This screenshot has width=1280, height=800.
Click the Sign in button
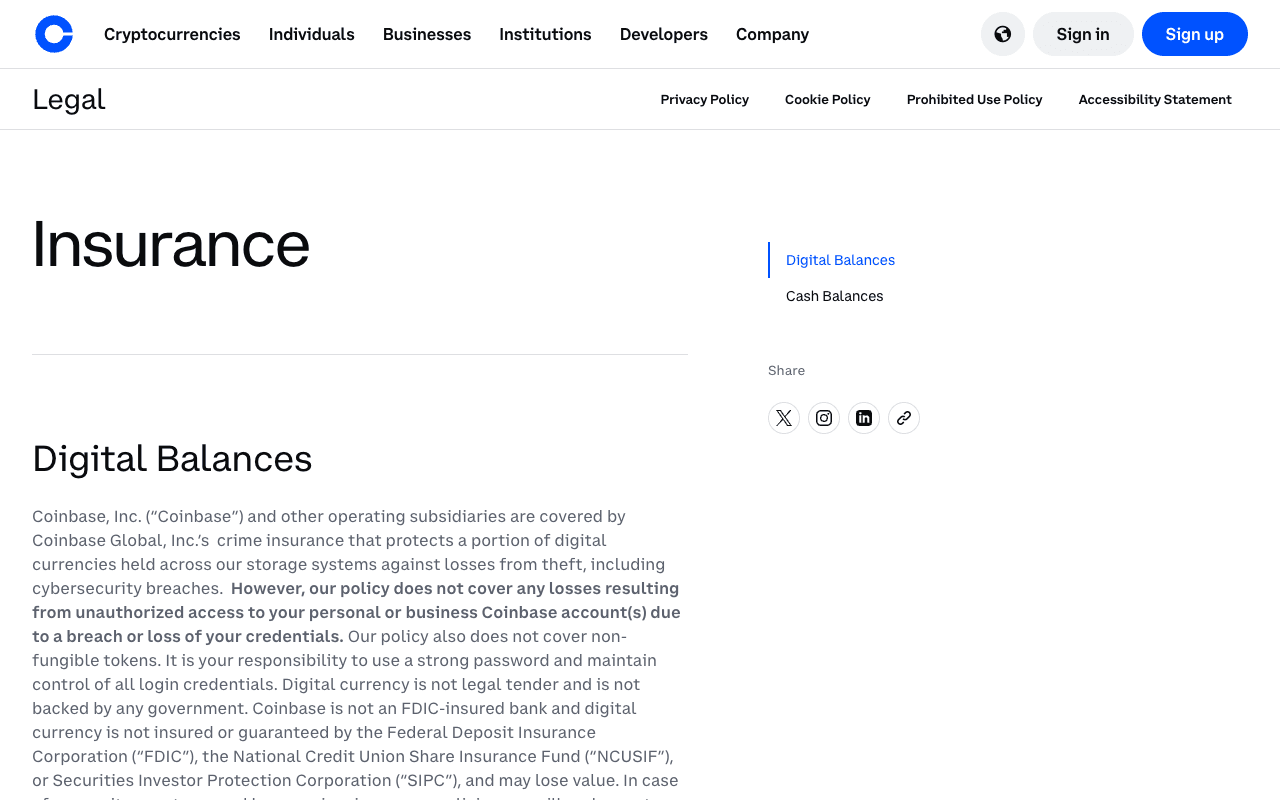pos(1083,34)
